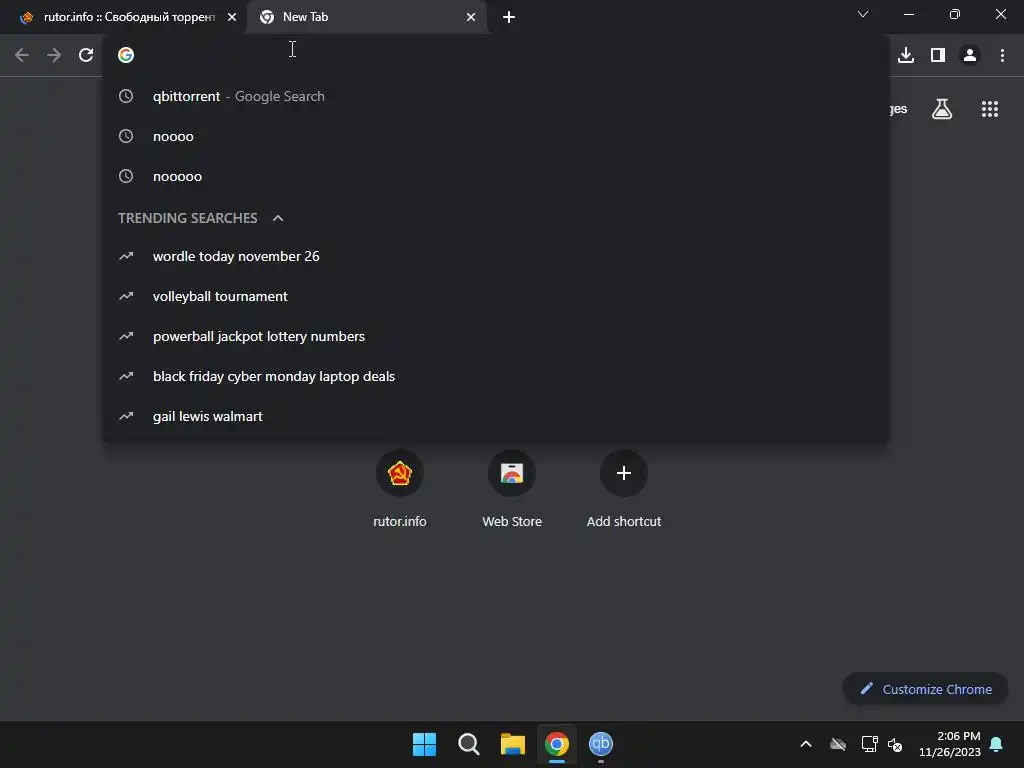Click the 'TRENDING SEARCHES' heading text
1024x768 pixels.
click(x=187, y=218)
